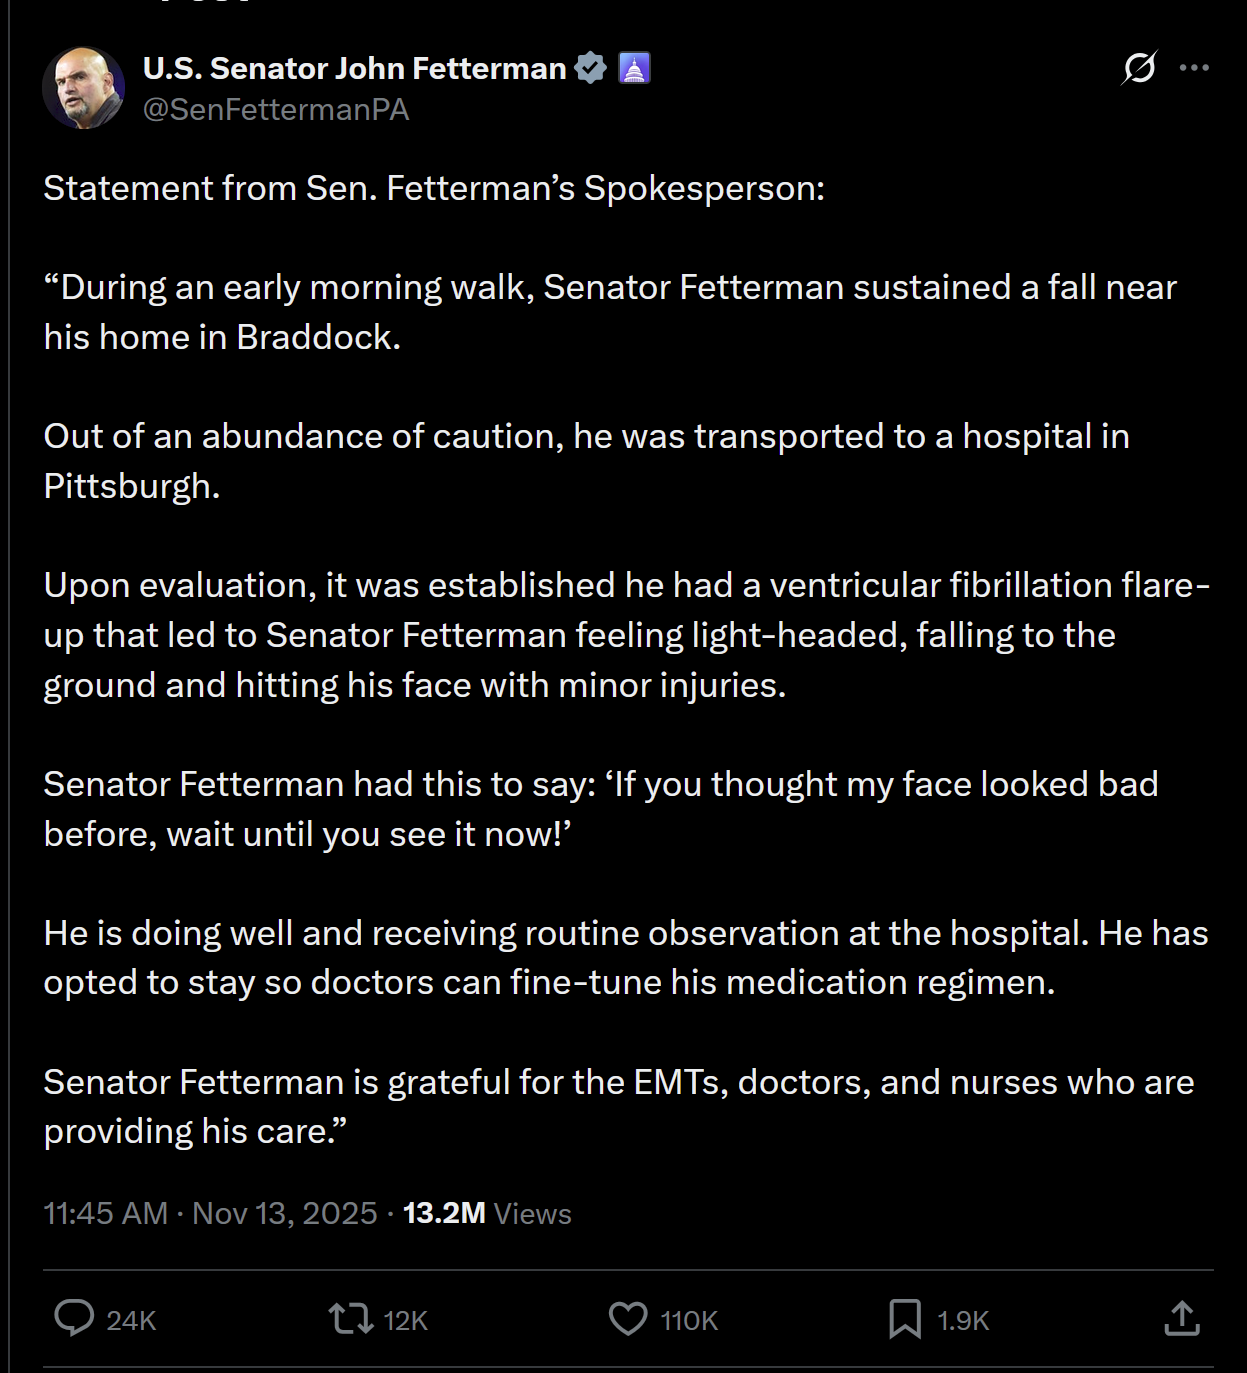Image resolution: width=1247 pixels, height=1373 pixels.
Task: Click the blue verified checkmark badge
Action: click(x=591, y=68)
